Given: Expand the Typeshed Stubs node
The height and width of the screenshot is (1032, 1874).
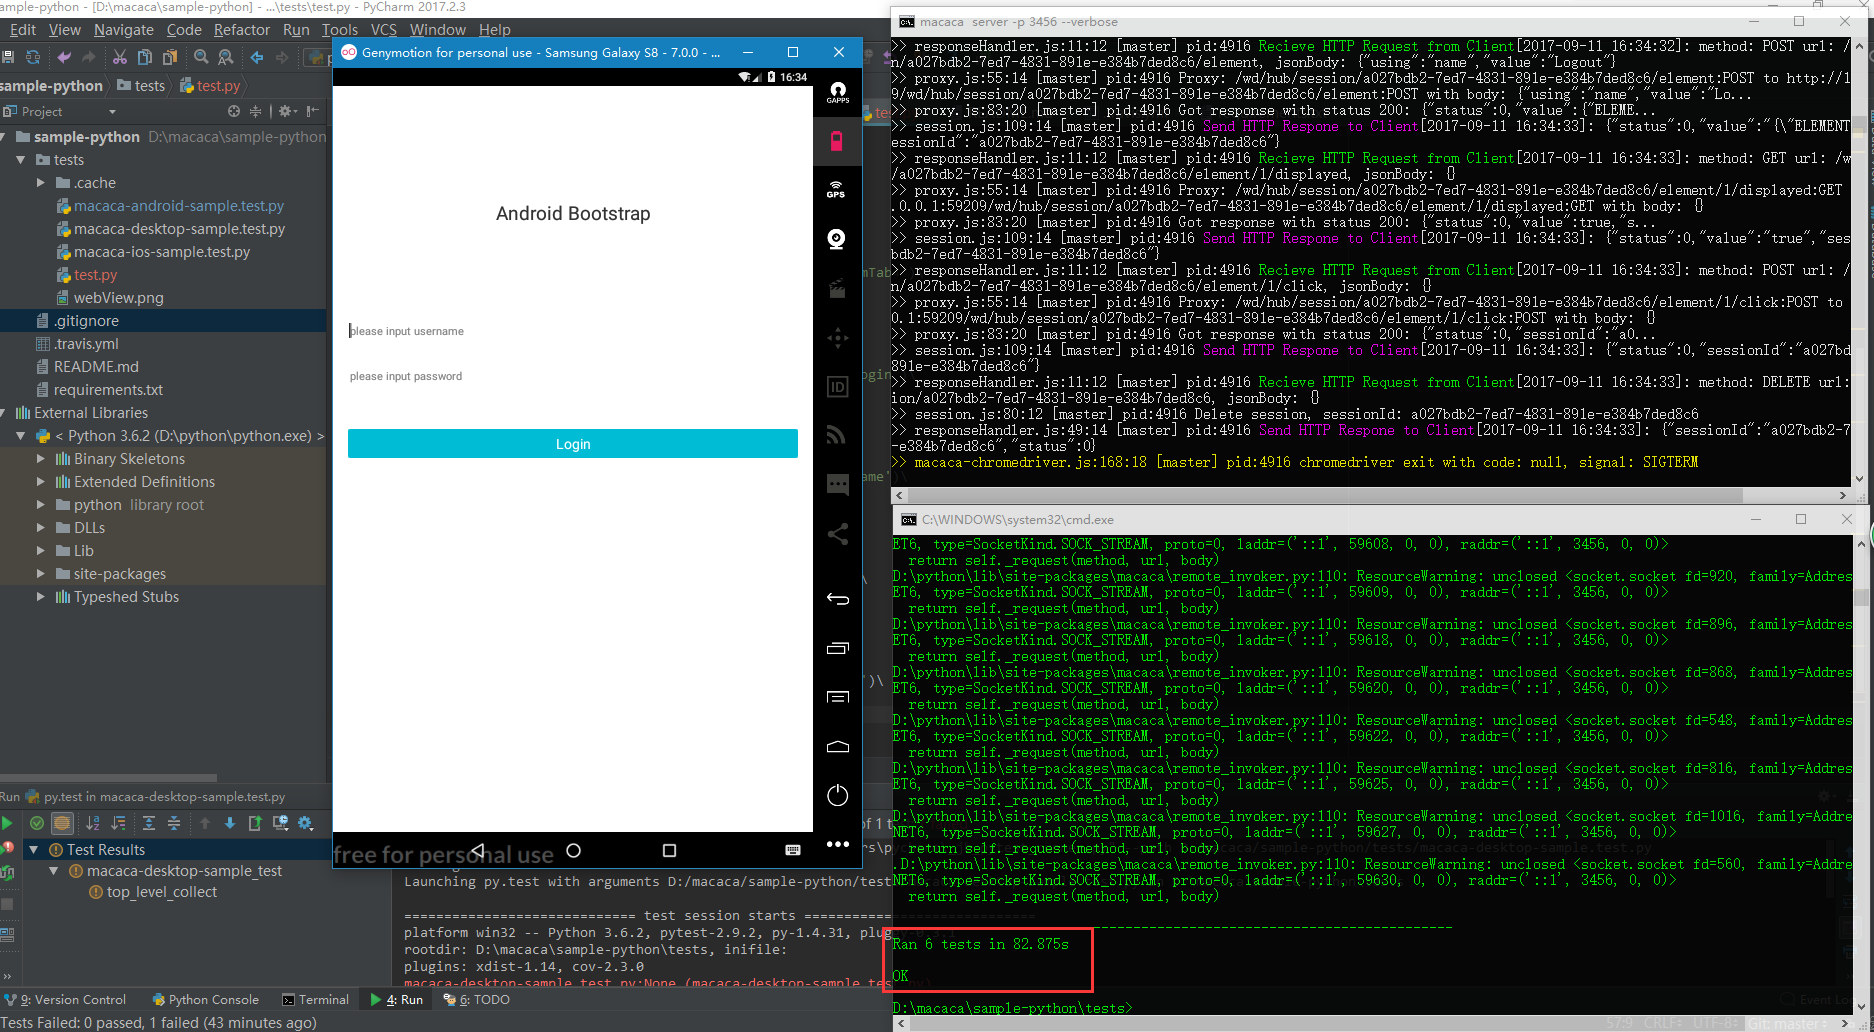Looking at the screenshot, I should 41,597.
